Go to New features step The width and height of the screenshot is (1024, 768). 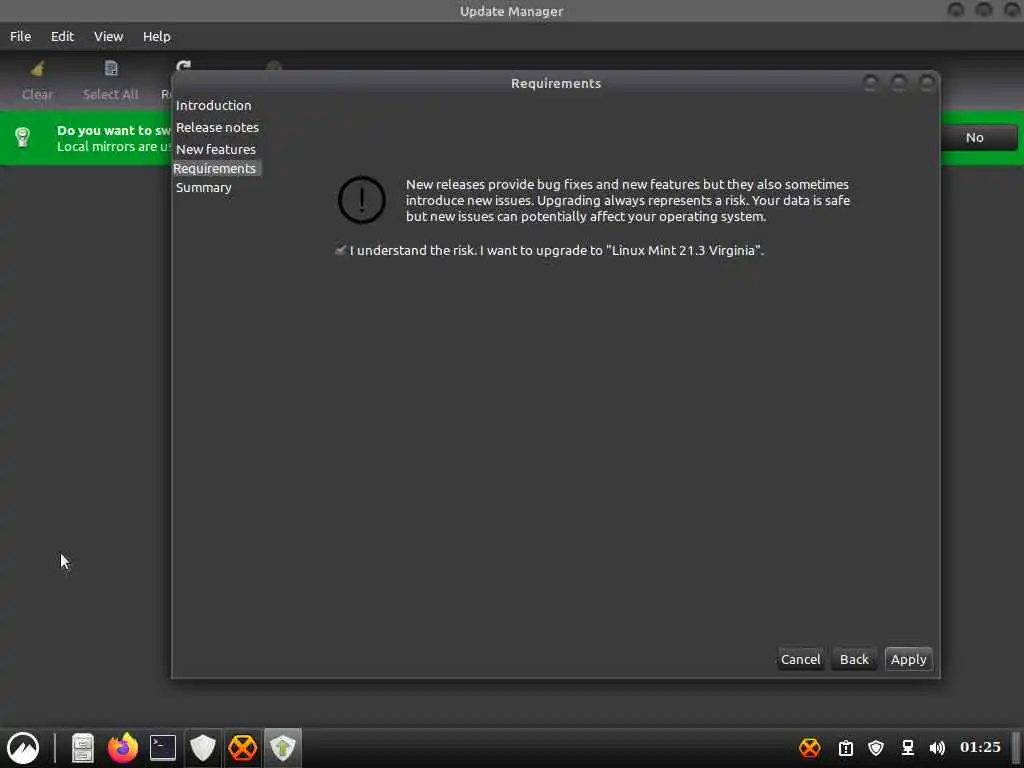(216, 150)
